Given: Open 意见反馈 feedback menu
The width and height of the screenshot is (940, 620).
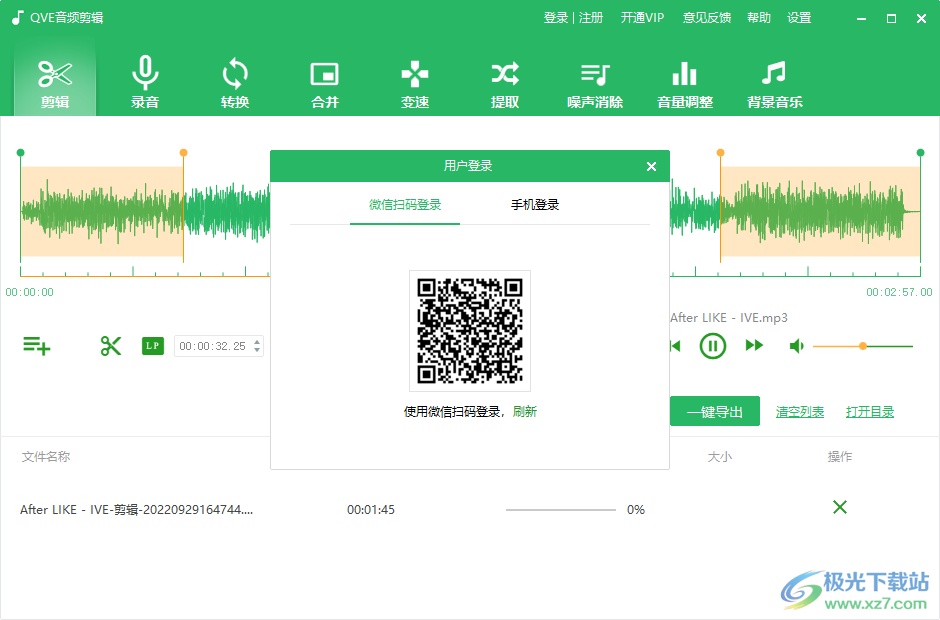Looking at the screenshot, I should pyautogui.click(x=707, y=18).
